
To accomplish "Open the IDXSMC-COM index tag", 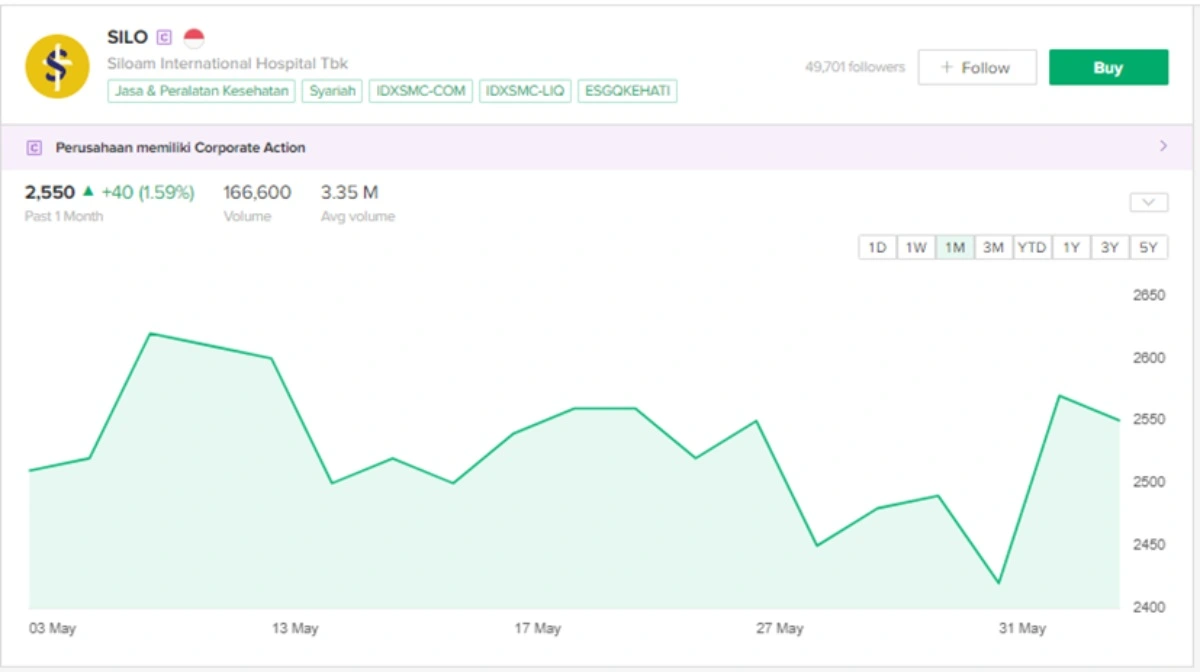I will [421, 91].
